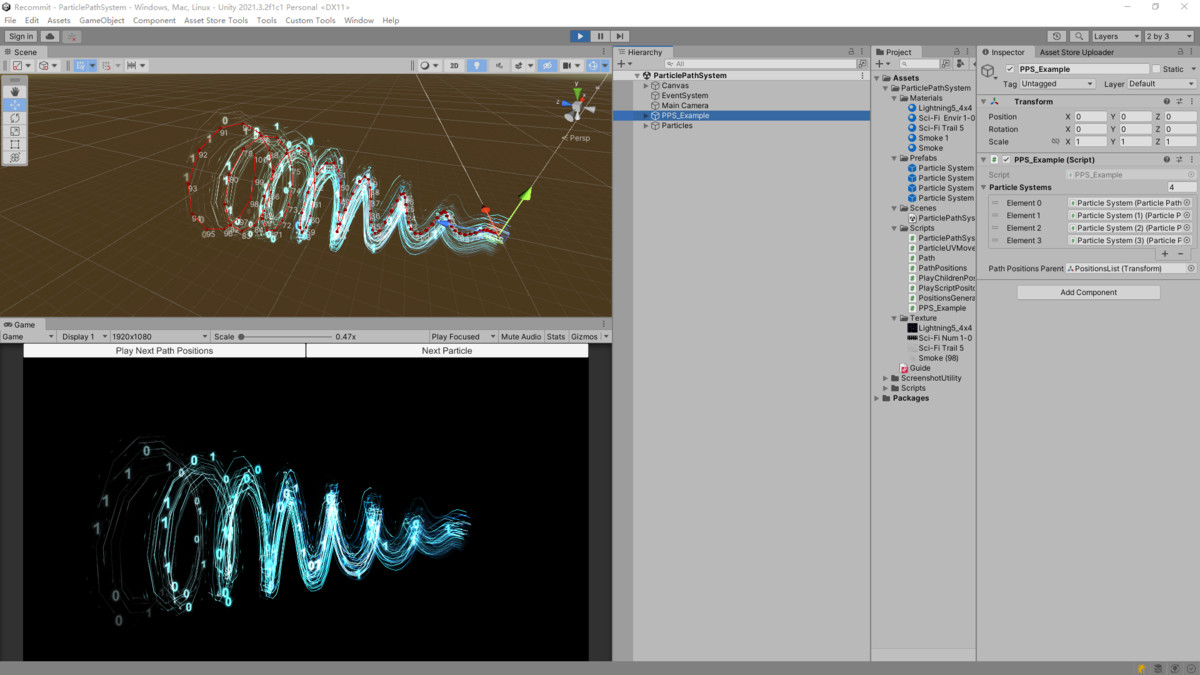
Task: Toggle scene lighting lightbulb icon
Action: (x=477, y=66)
